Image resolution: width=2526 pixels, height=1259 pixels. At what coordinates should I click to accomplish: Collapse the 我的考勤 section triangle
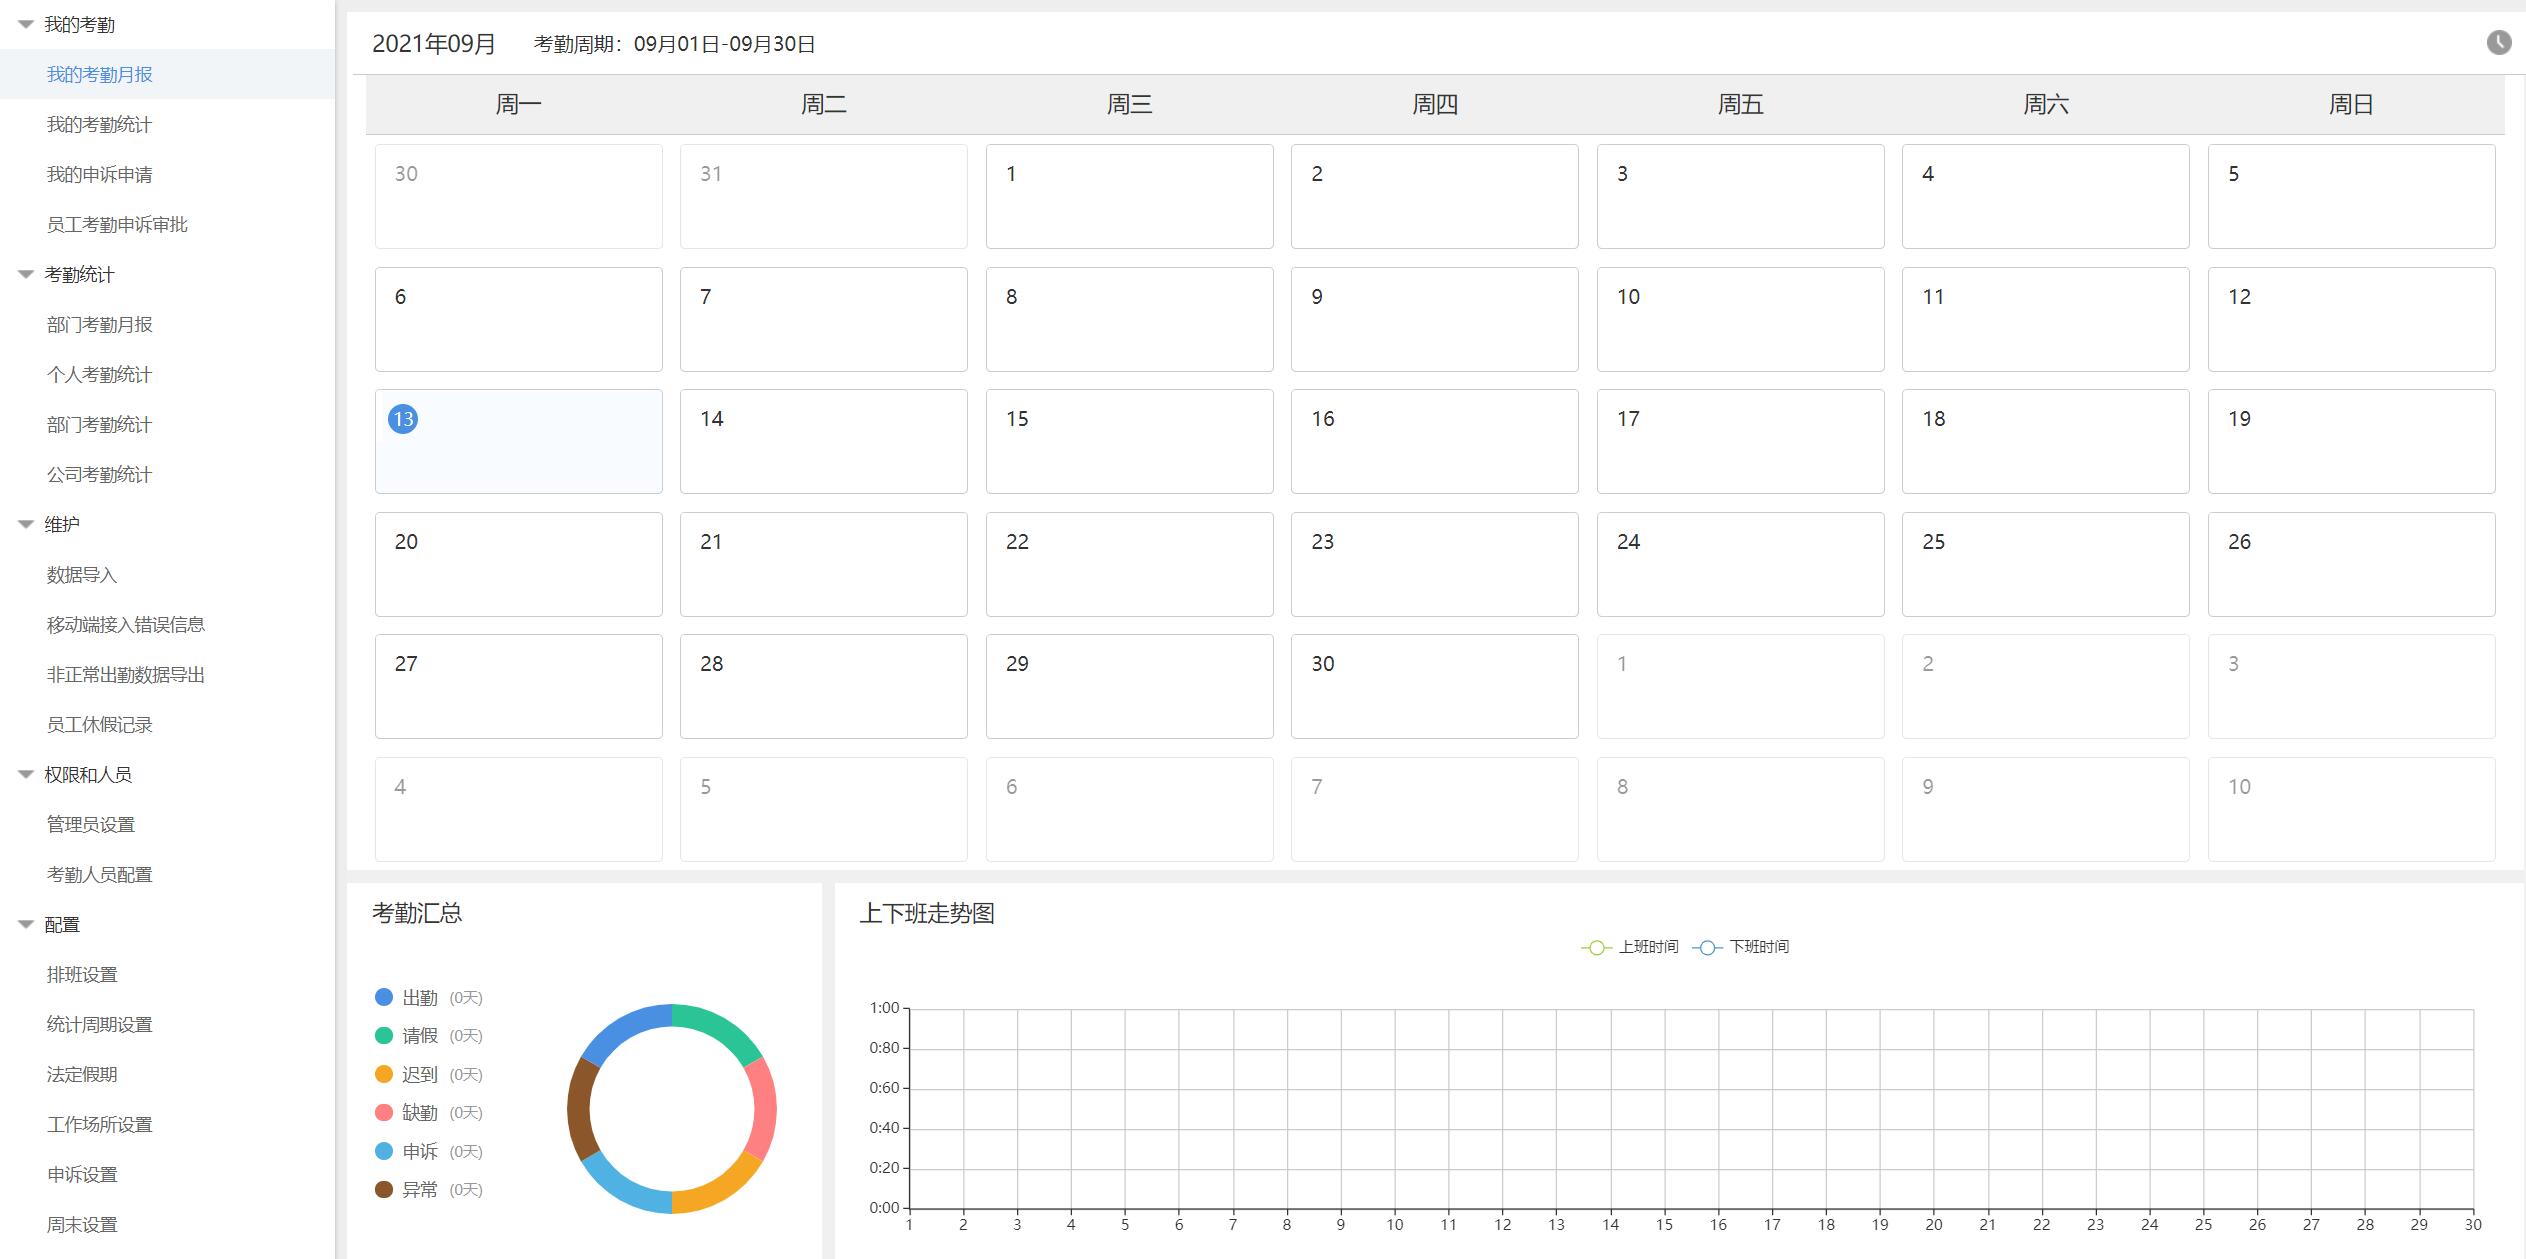(26, 25)
